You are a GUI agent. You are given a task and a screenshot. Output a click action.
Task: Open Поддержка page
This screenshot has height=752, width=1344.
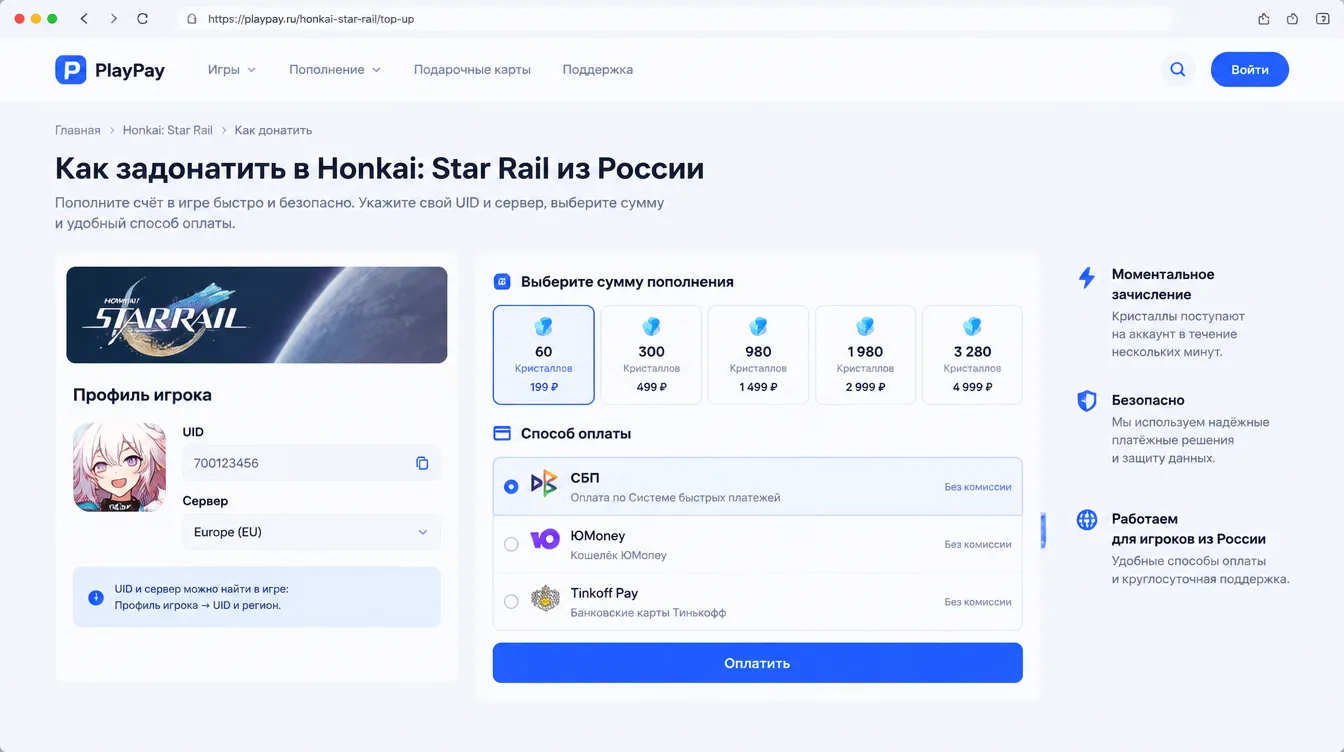click(598, 70)
